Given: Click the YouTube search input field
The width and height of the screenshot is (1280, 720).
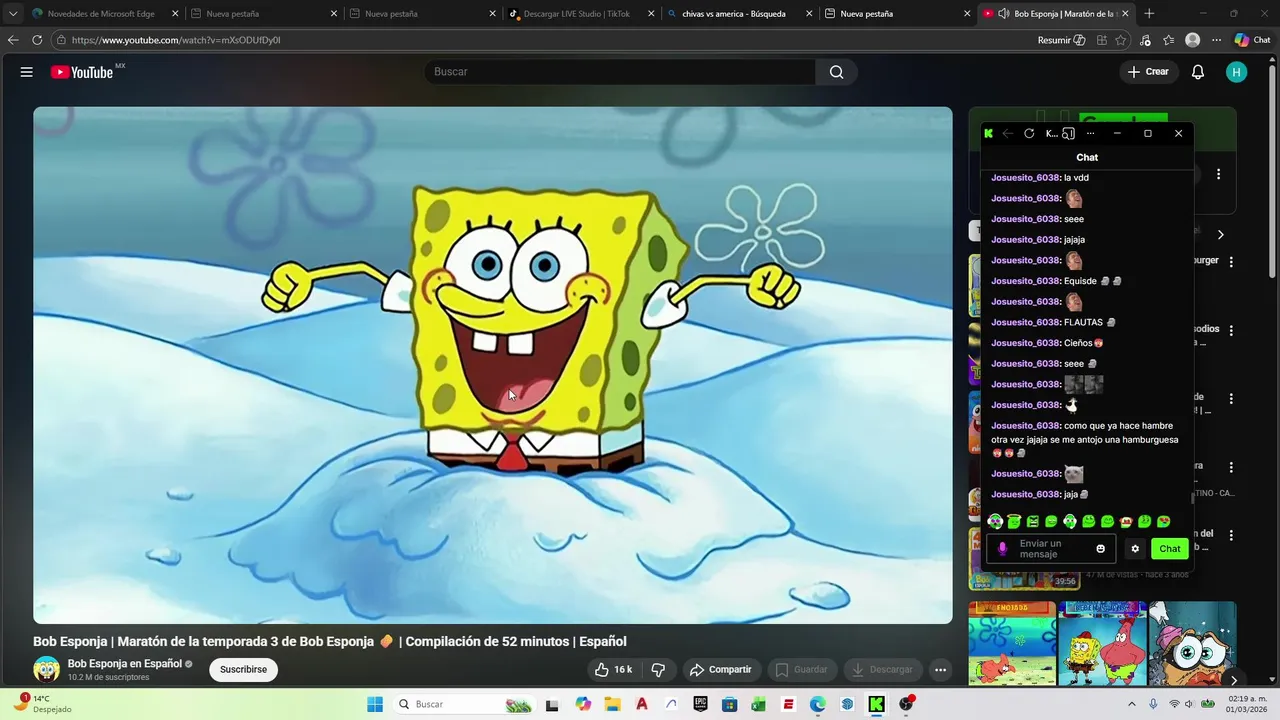Looking at the screenshot, I should [x=620, y=72].
